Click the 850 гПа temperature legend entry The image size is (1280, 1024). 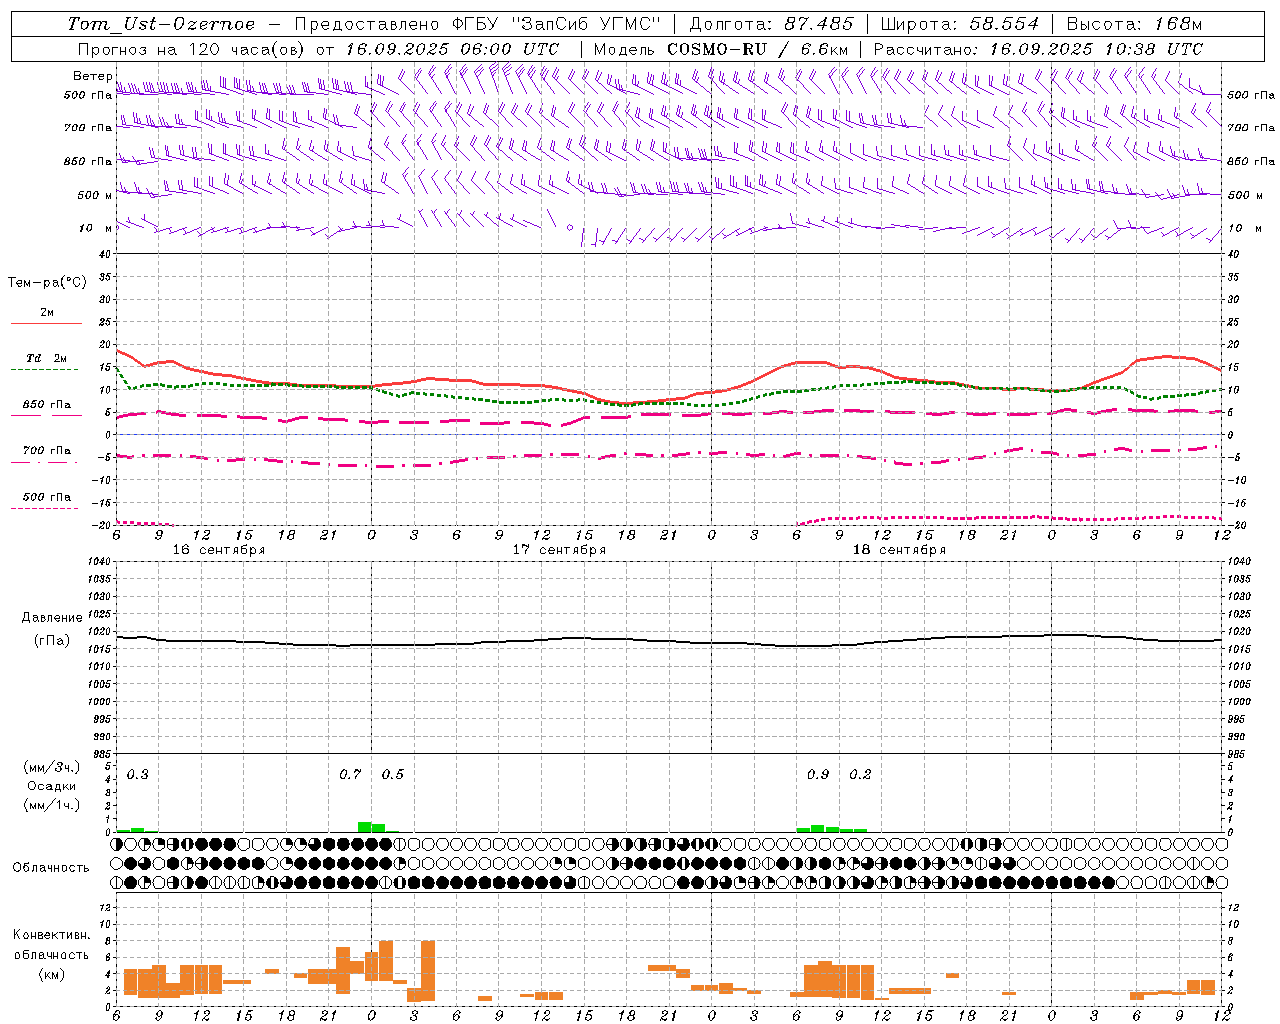47,405
